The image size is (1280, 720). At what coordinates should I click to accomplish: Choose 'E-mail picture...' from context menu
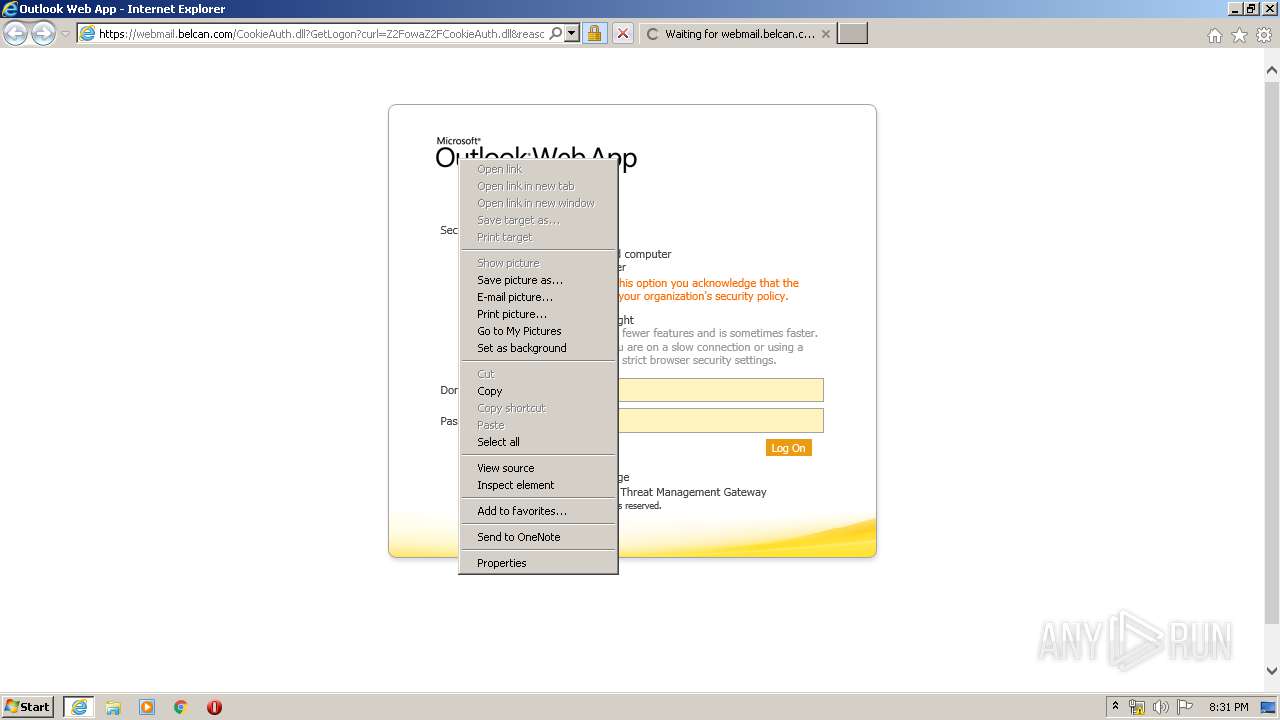coord(538,297)
